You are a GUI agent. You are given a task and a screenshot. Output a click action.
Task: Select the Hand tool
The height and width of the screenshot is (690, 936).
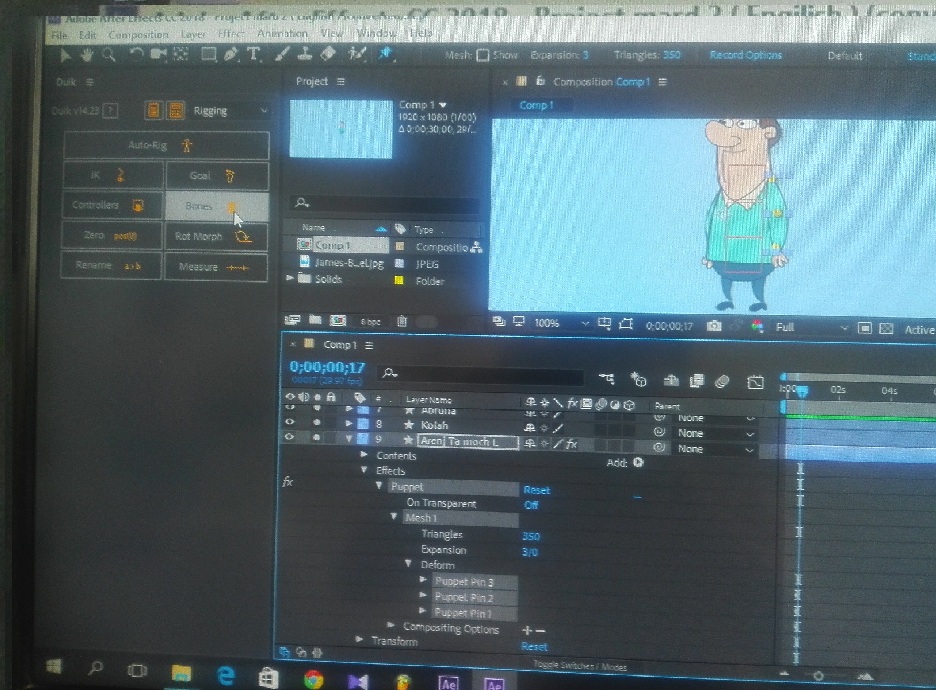(x=87, y=55)
